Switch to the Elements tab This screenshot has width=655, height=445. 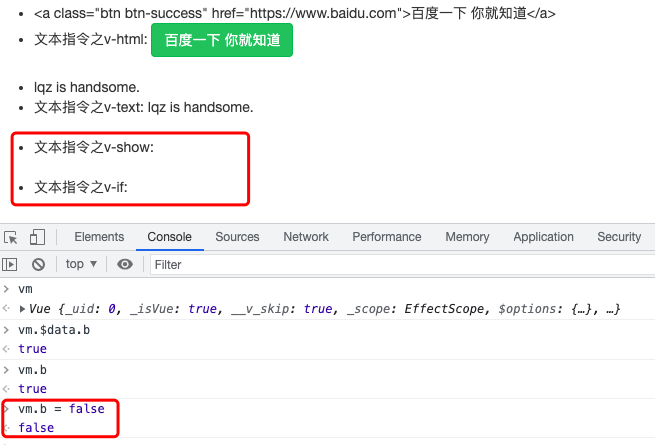tap(99, 237)
